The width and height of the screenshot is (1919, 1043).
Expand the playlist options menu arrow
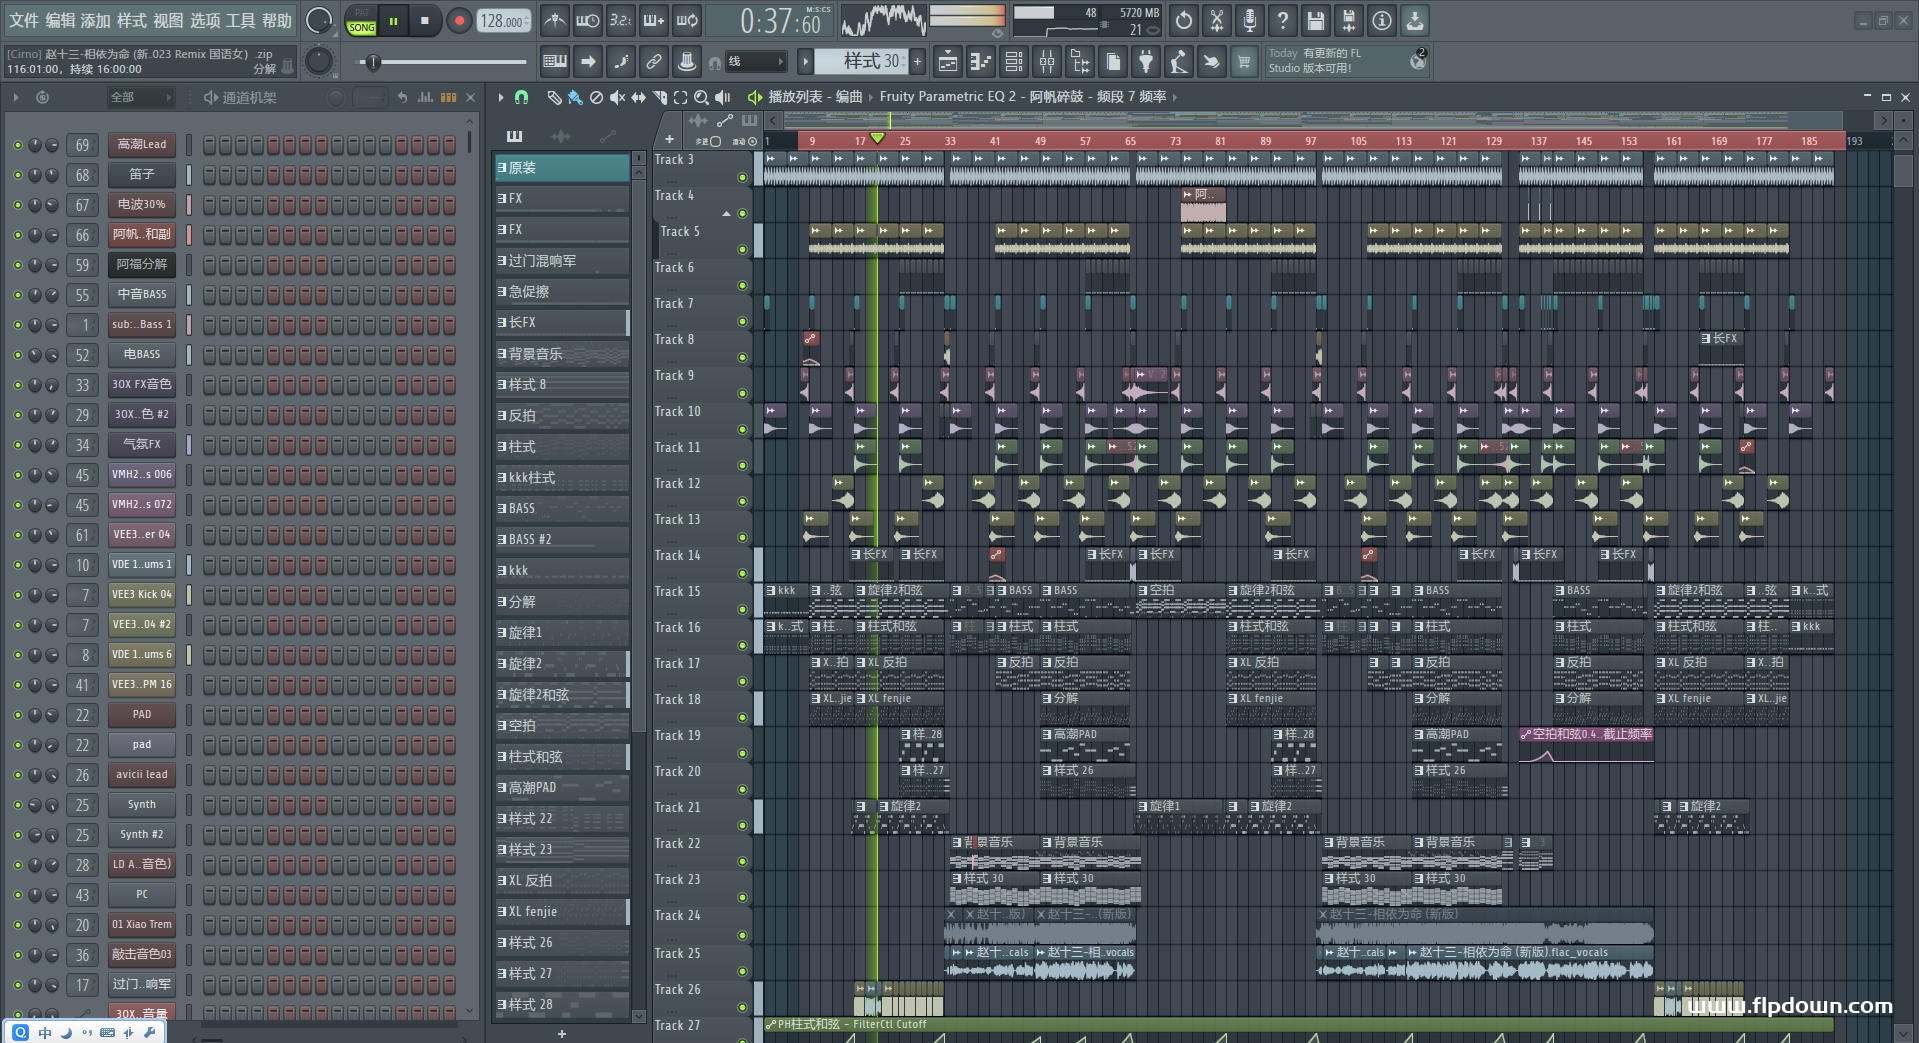pyautogui.click(x=500, y=97)
